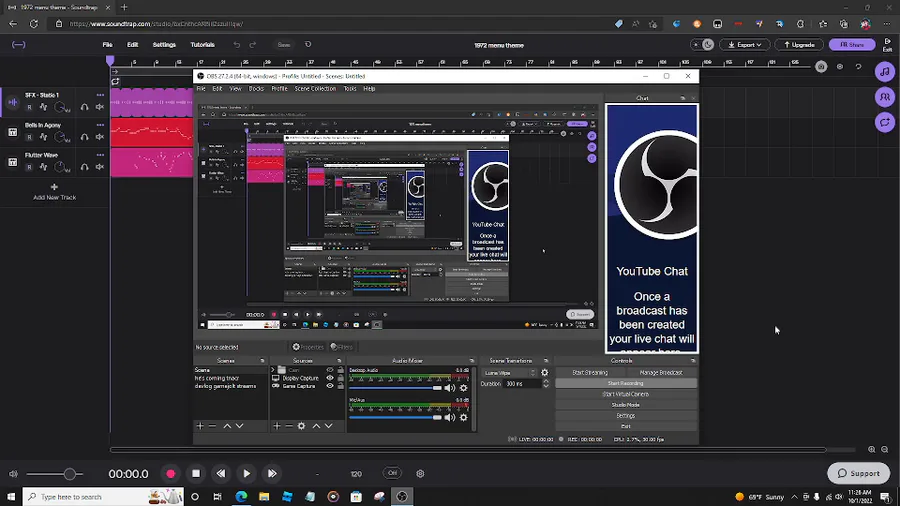Viewport: 900px width, 506px height.
Task: Mute the SFX - Static 1 track
Action: (x=100, y=107)
